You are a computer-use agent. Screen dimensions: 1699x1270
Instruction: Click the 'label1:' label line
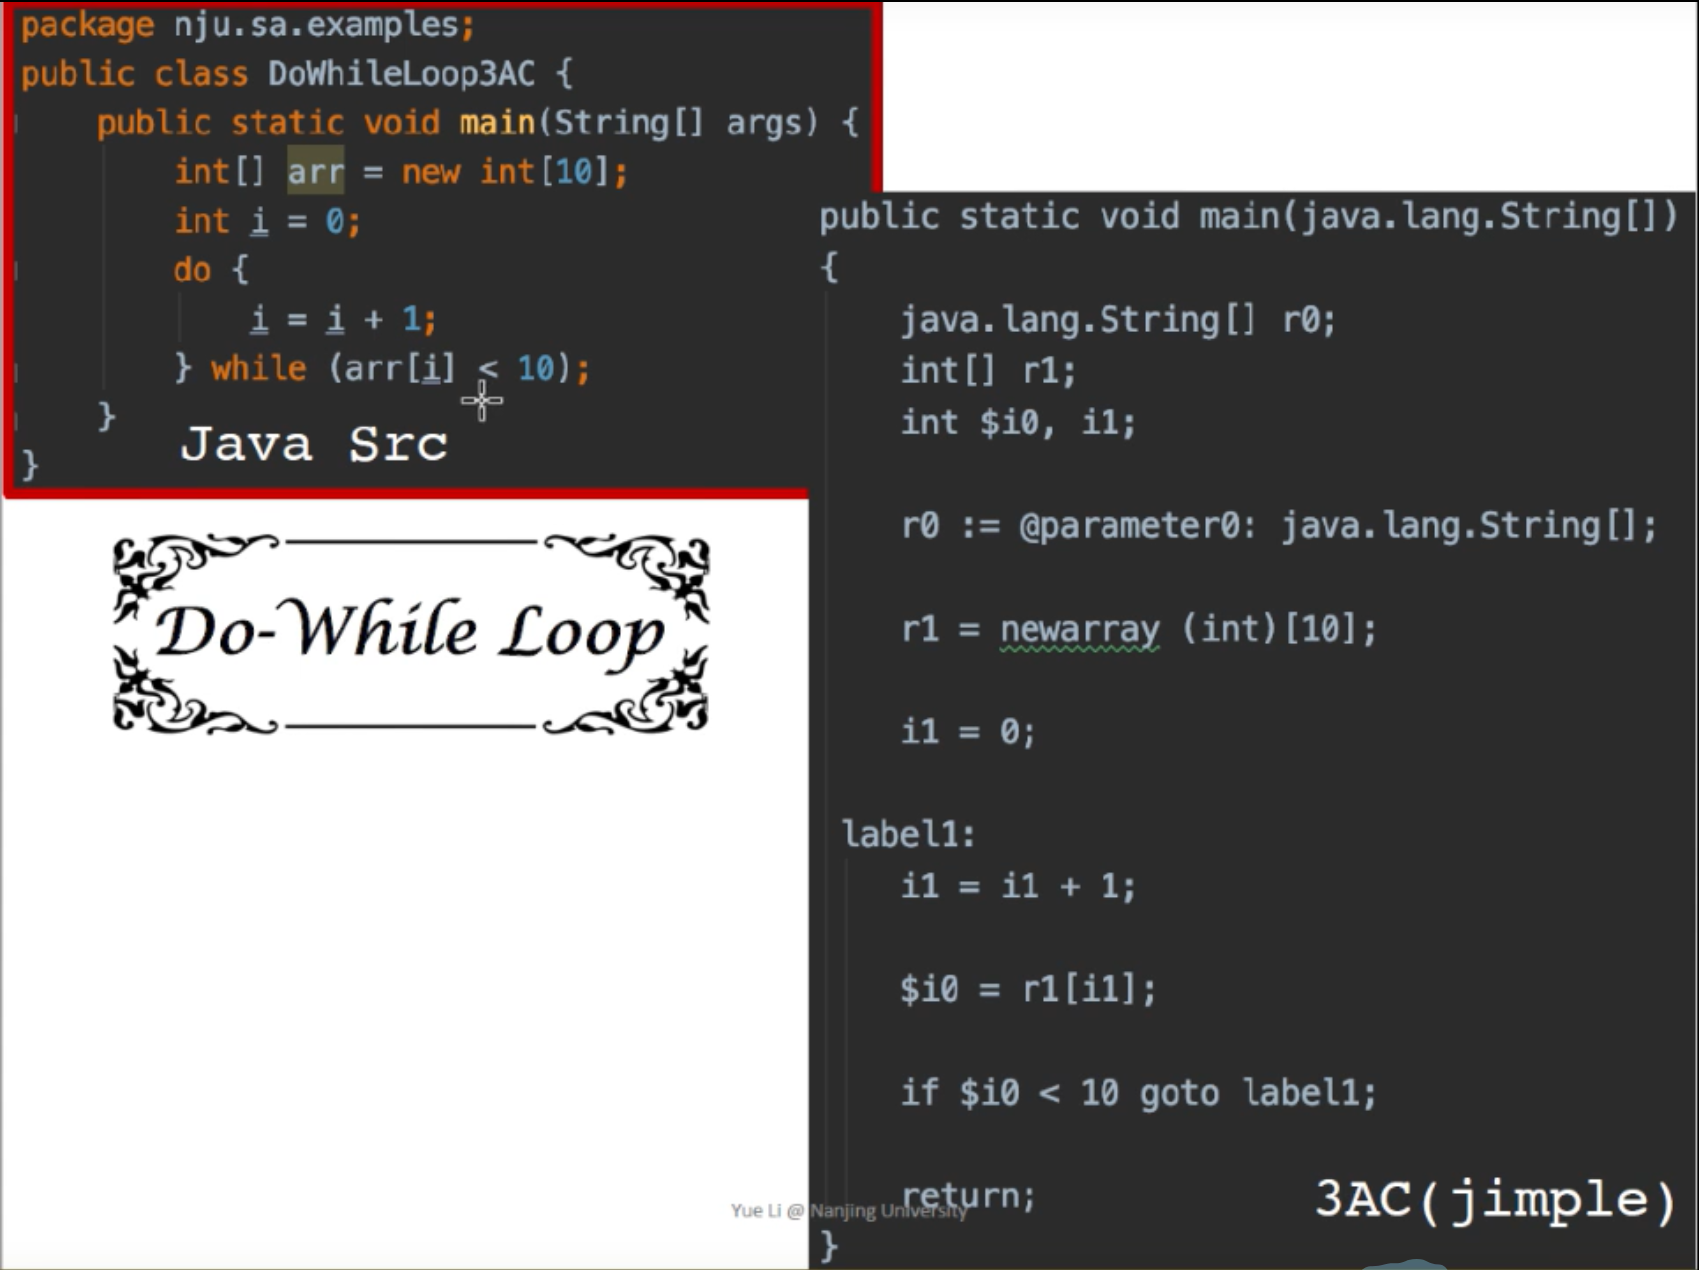point(908,834)
